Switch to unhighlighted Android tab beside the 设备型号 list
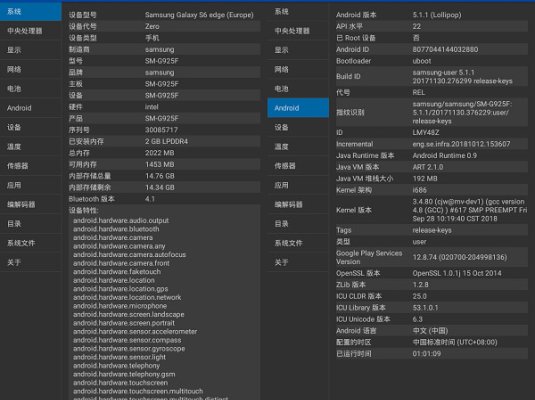The width and height of the screenshot is (535, 400). coord(31,108)
